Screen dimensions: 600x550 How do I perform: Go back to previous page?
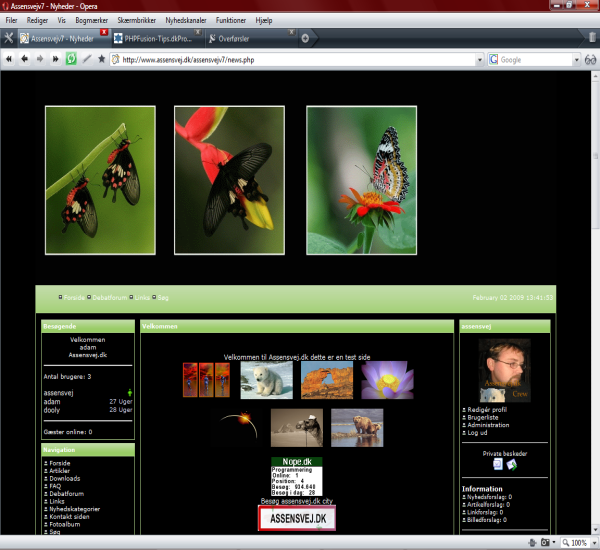(x=24, y=59)
